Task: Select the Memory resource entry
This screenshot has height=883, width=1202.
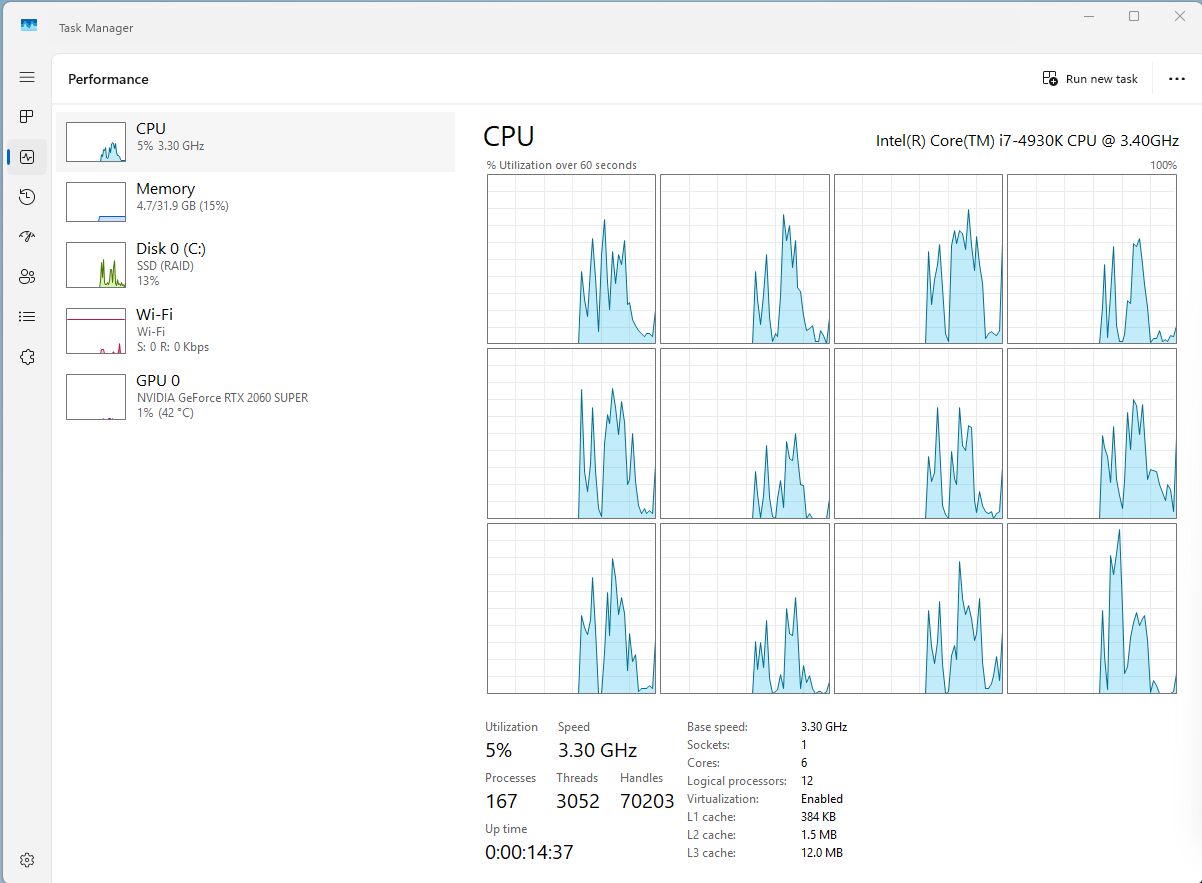Action: [x=255, y=201]
